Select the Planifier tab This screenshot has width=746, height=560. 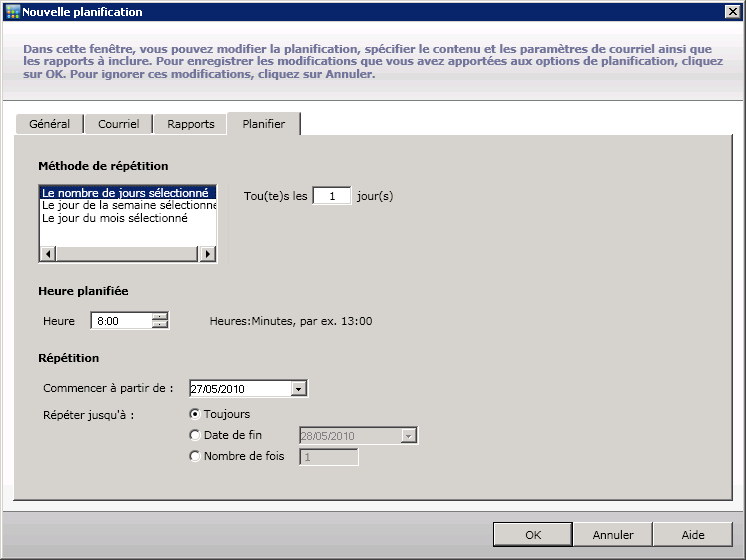tap(264, 124)
